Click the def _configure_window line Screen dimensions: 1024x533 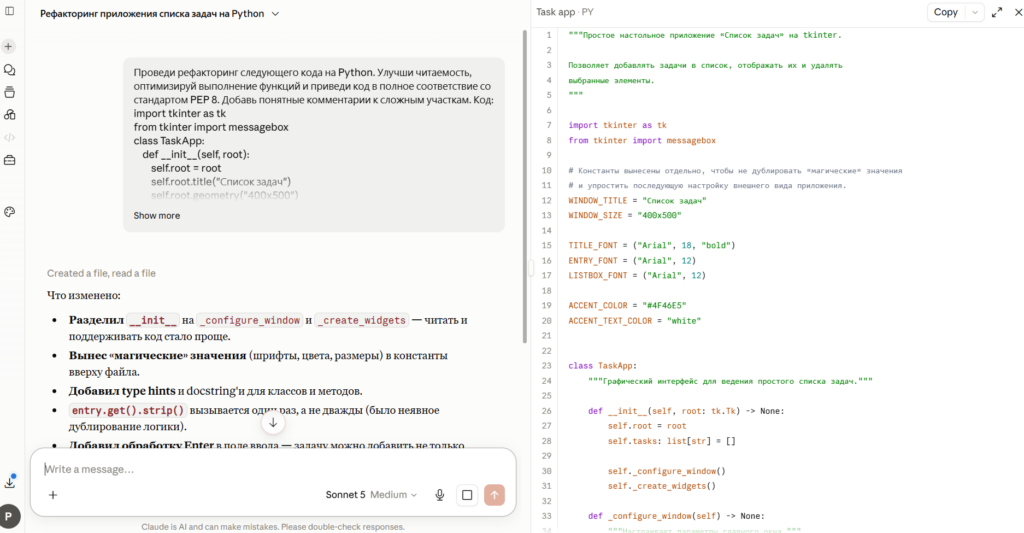coord(677,516)
